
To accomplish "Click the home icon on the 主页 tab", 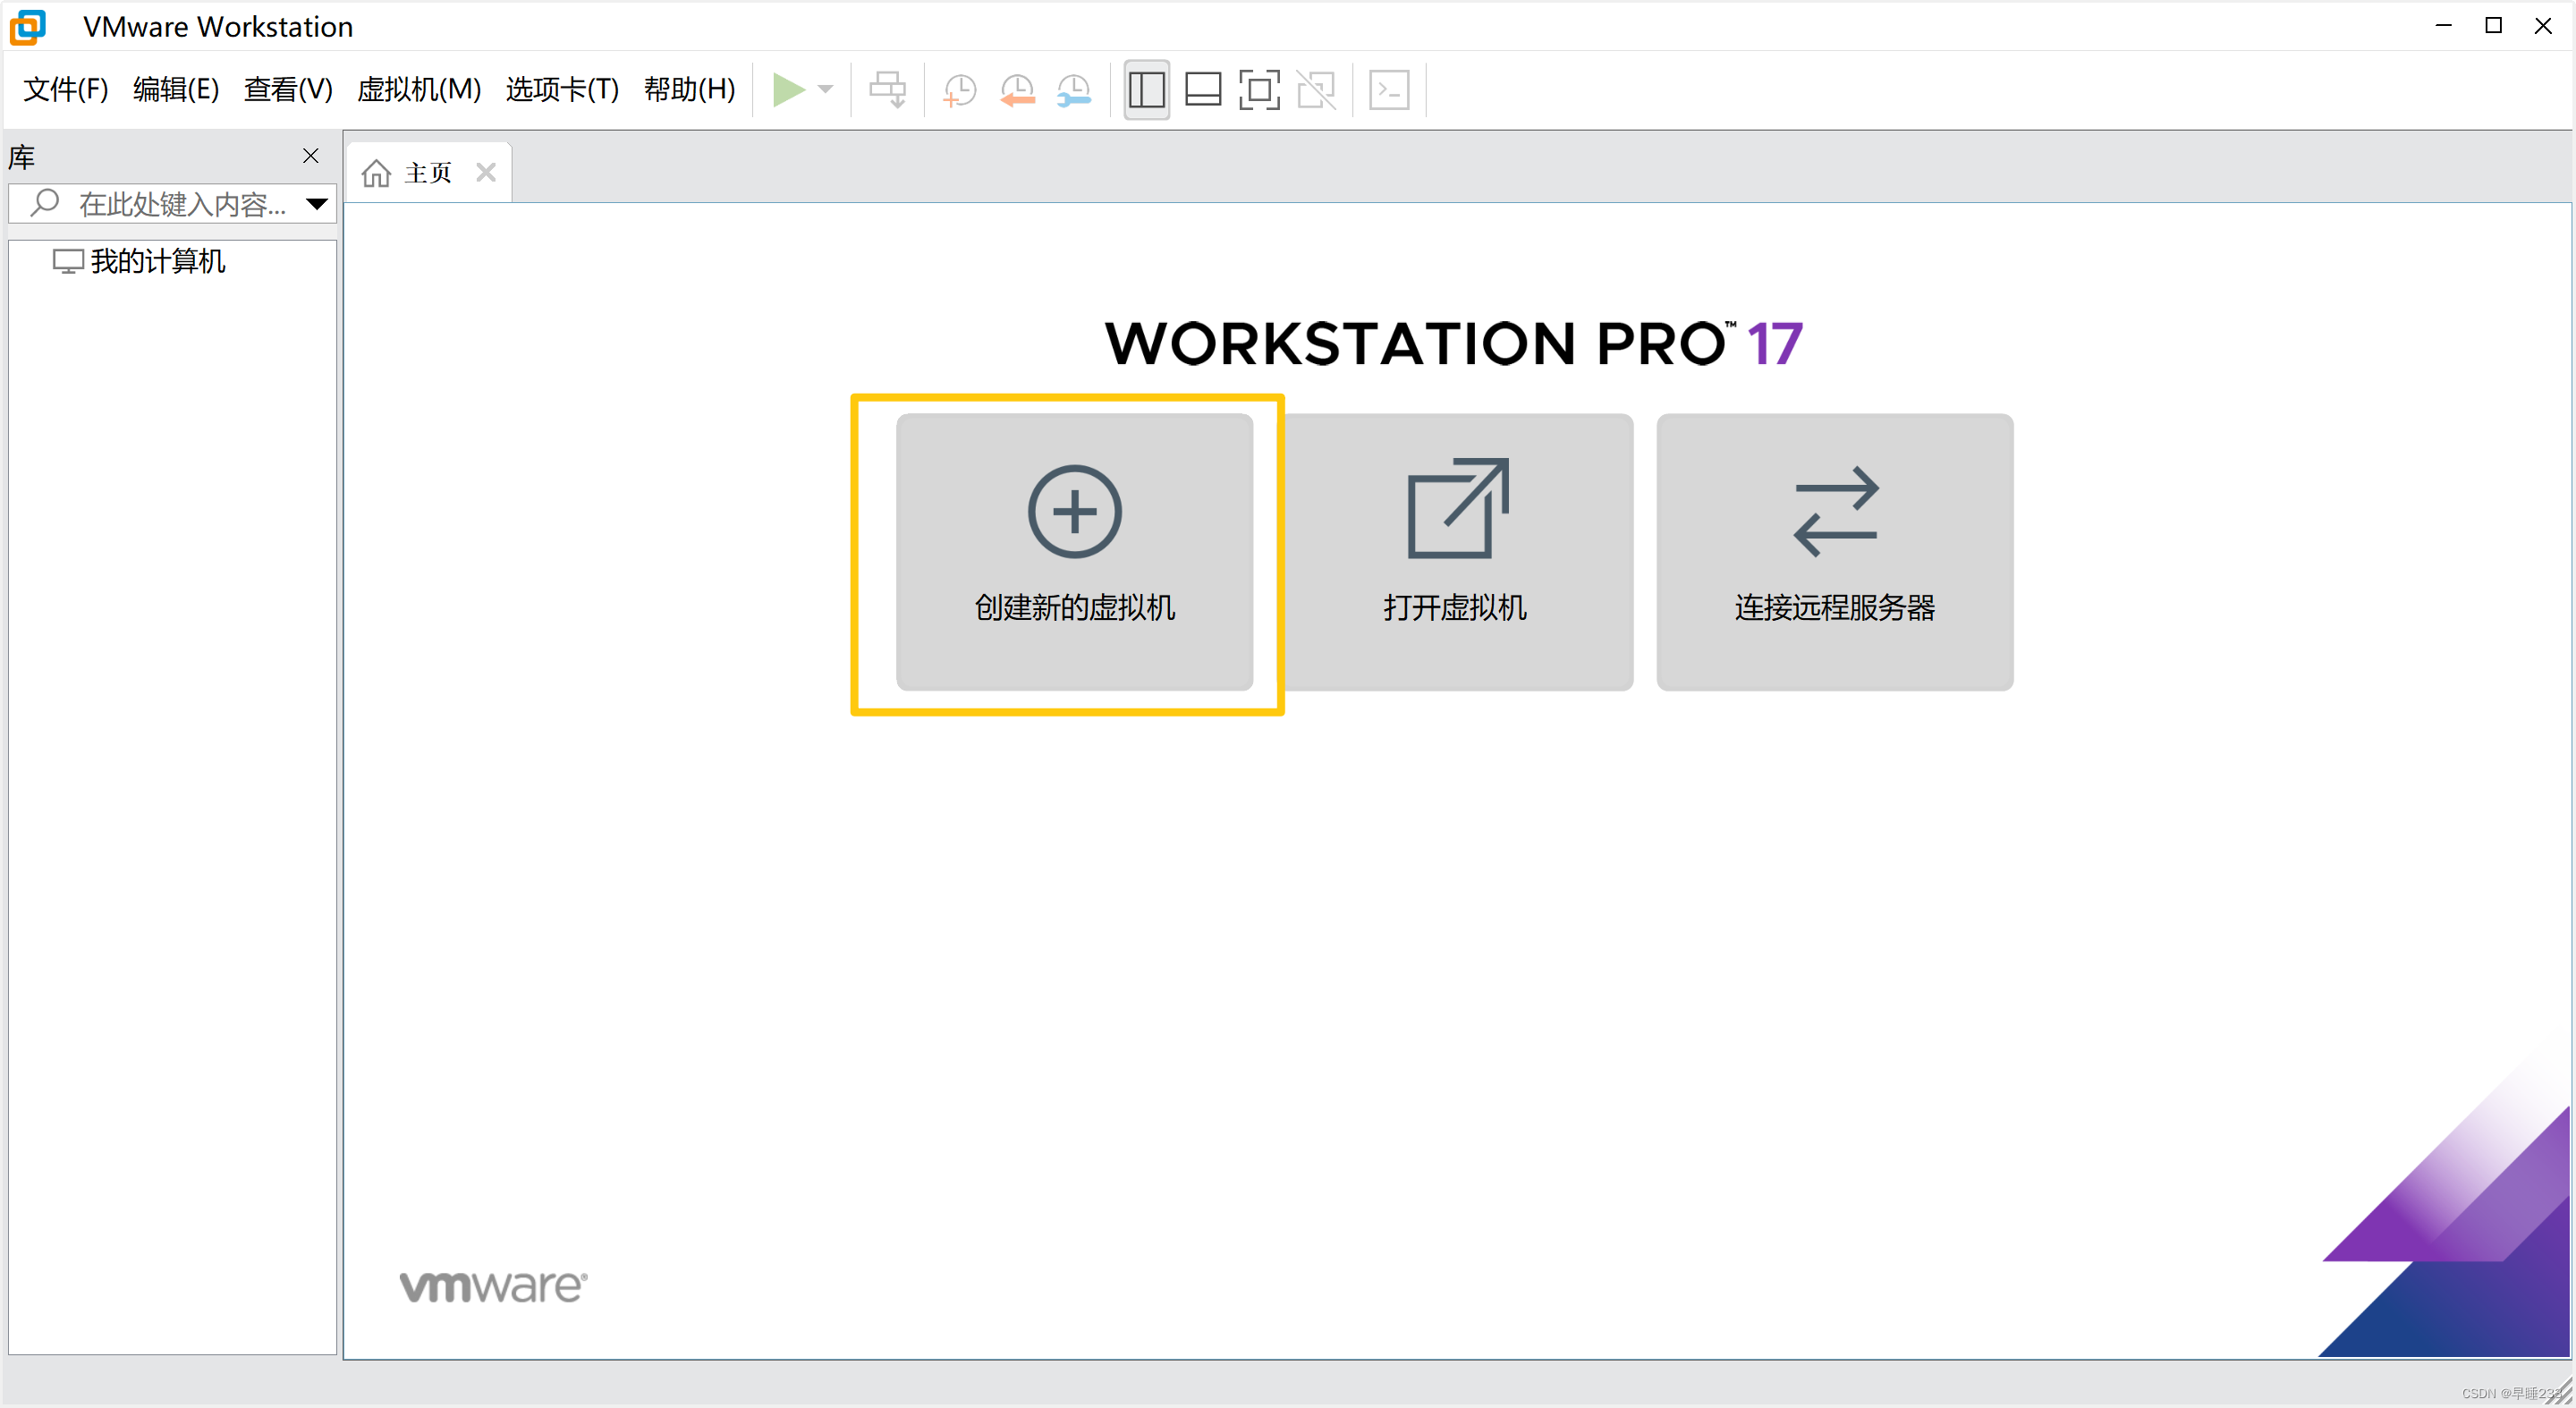I will tap(375, 171).
